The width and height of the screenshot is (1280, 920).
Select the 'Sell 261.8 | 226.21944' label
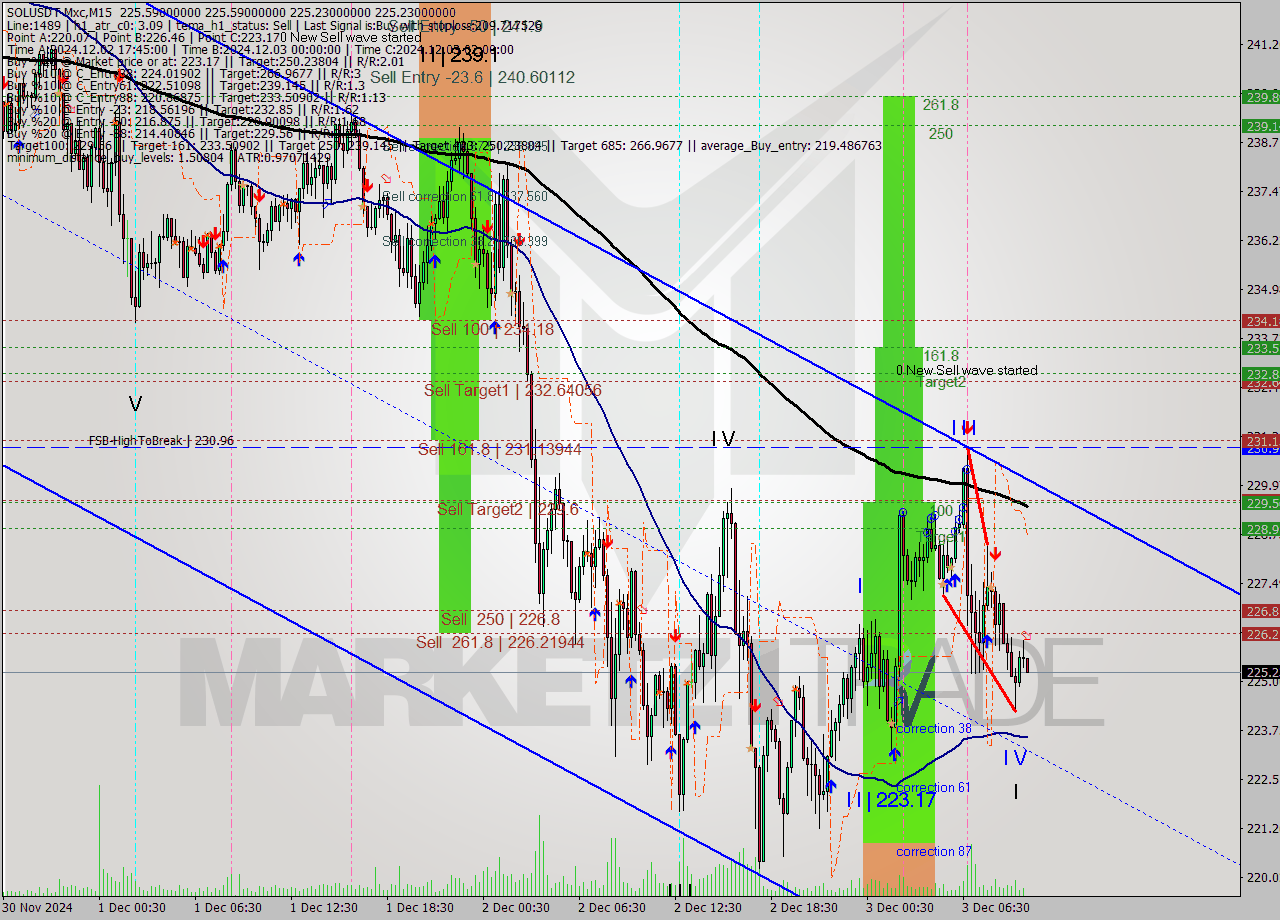[x=500, y=642]
